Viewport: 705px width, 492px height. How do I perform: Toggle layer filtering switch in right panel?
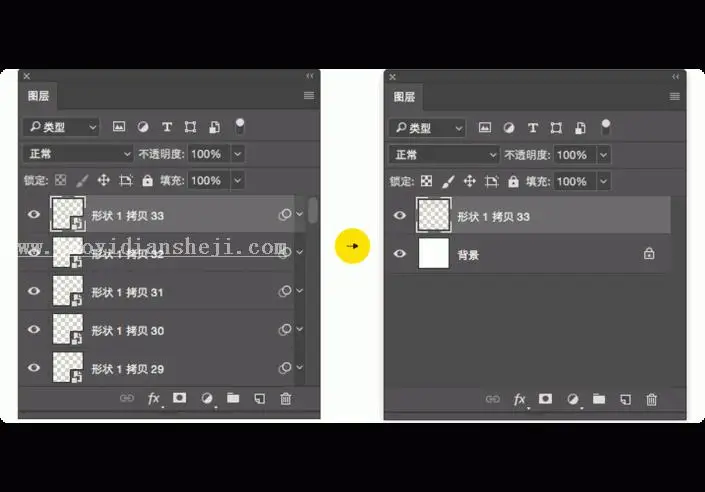[606, 127]
